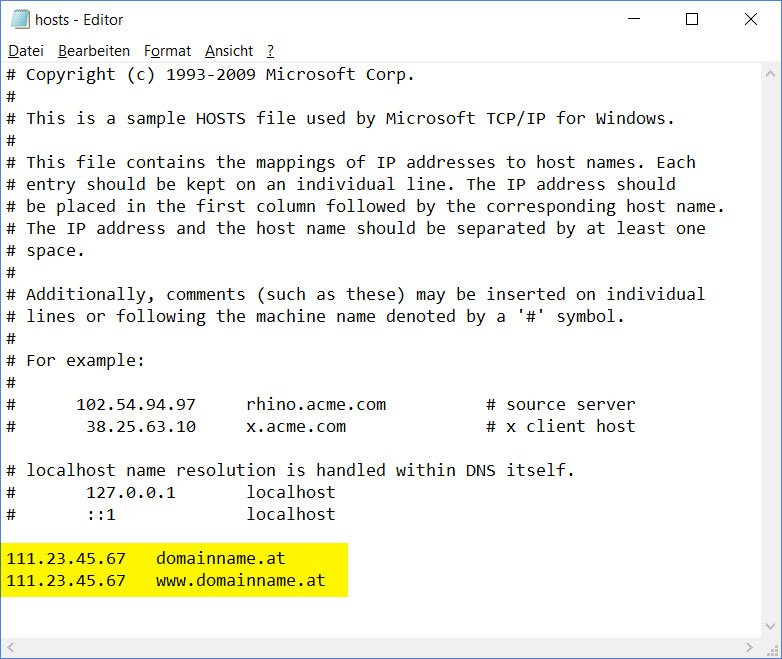Maximize the hosts Editor window
782x659 pixels.
click(692, 19)
